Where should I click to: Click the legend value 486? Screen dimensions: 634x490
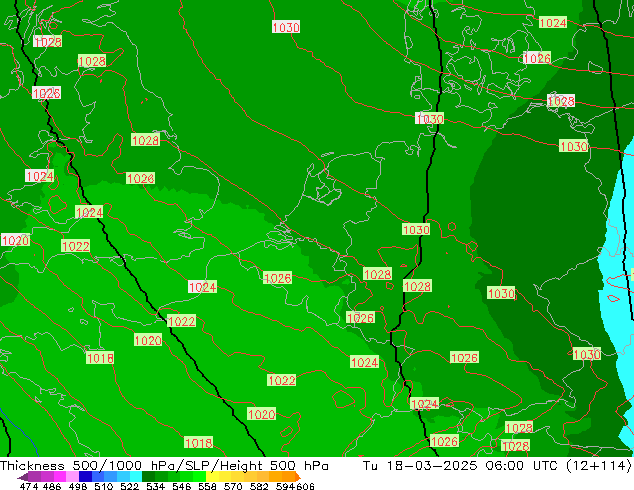point(52,486)
